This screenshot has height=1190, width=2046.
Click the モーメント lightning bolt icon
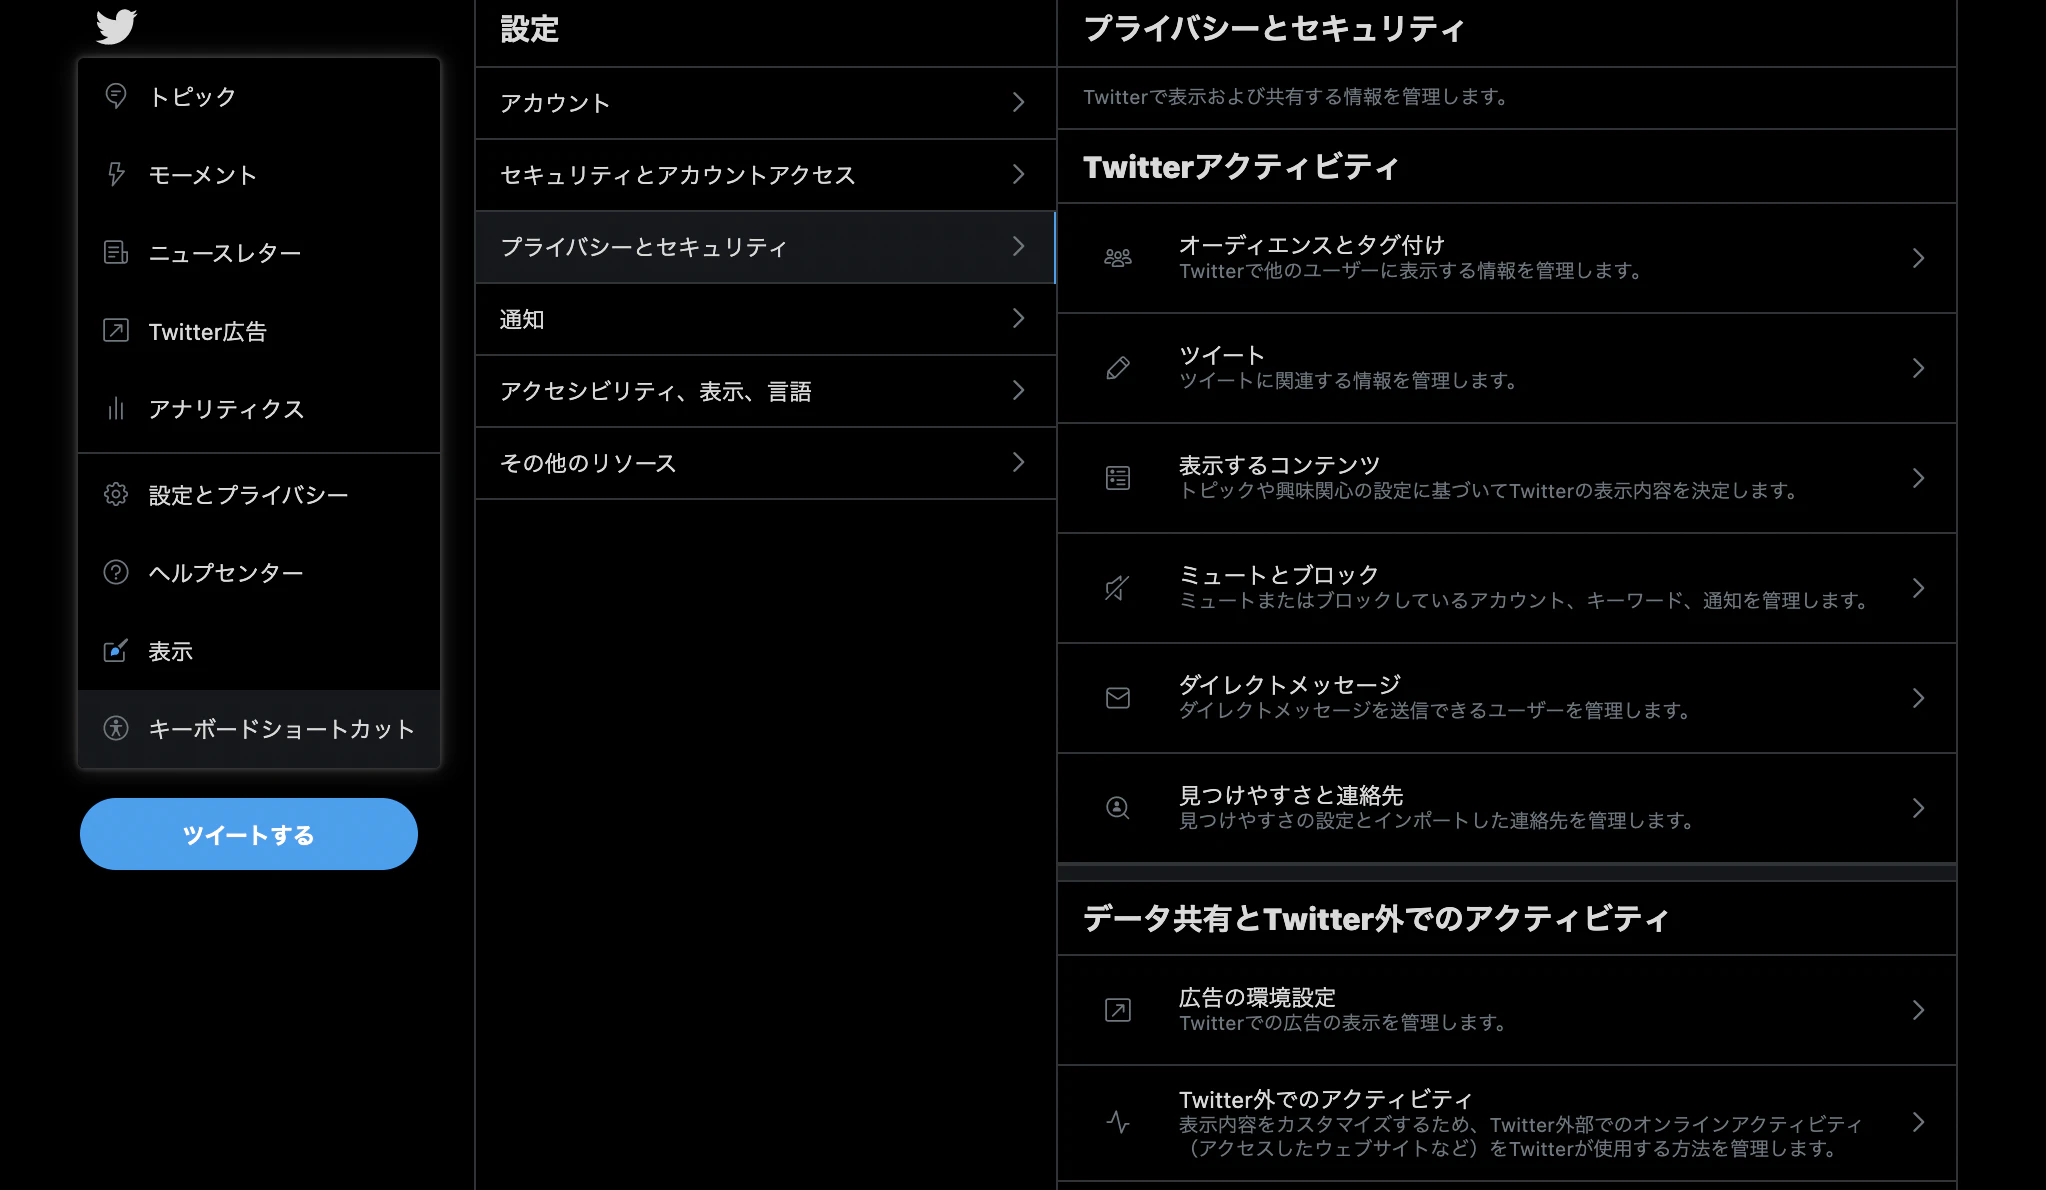click(116, 174)
